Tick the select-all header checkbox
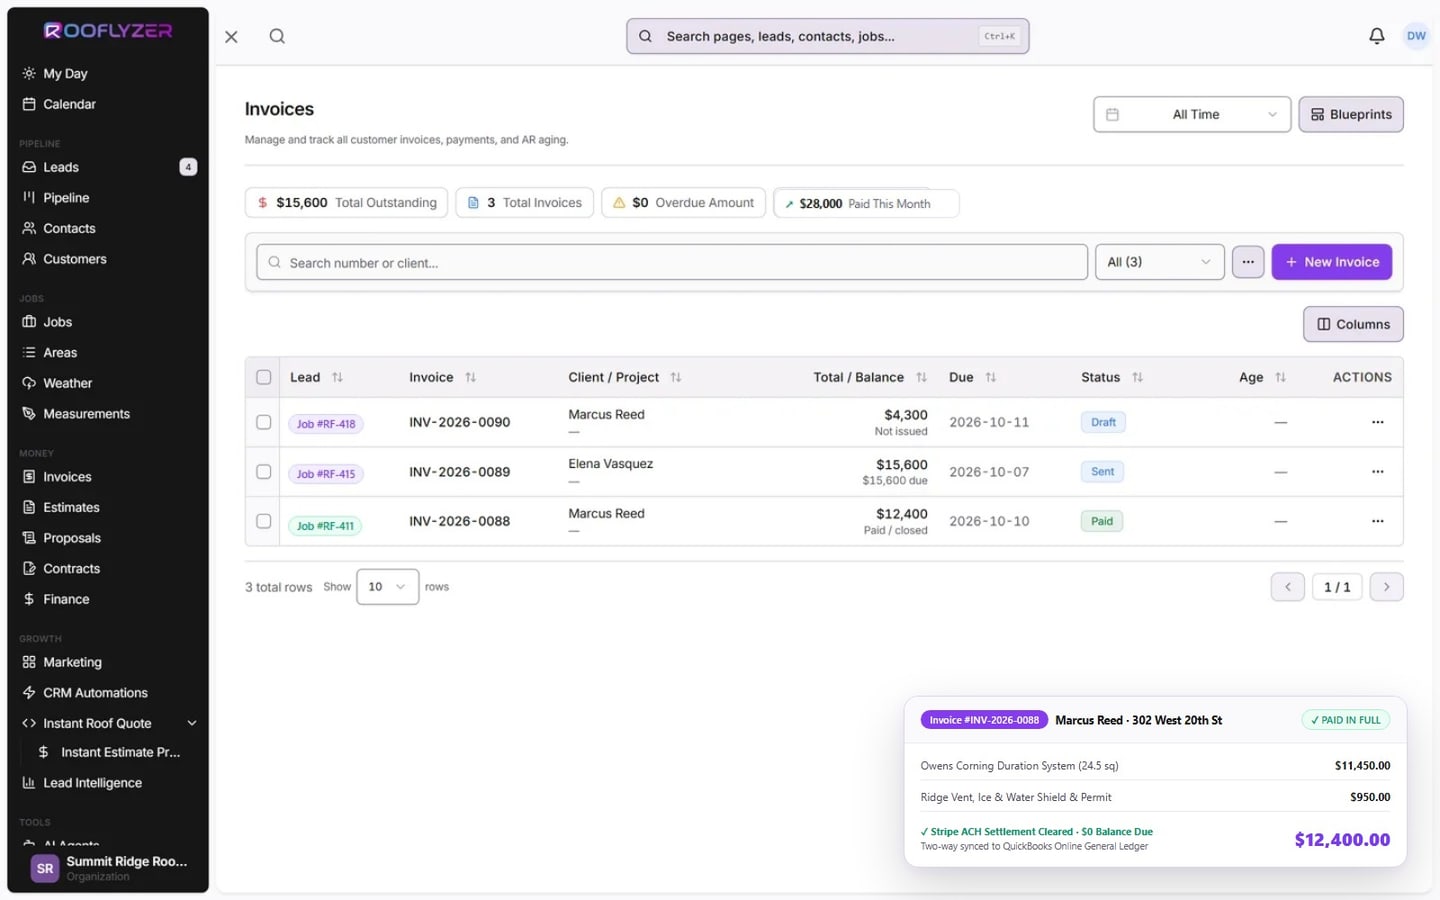Screen dimensions: 1440x900 (264, 377)
